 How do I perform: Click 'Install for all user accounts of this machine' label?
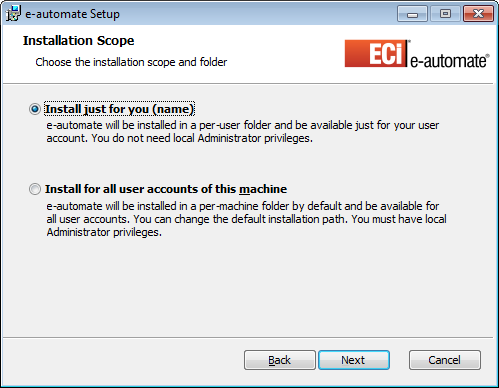pyautogui.click(x=166, y=189)
